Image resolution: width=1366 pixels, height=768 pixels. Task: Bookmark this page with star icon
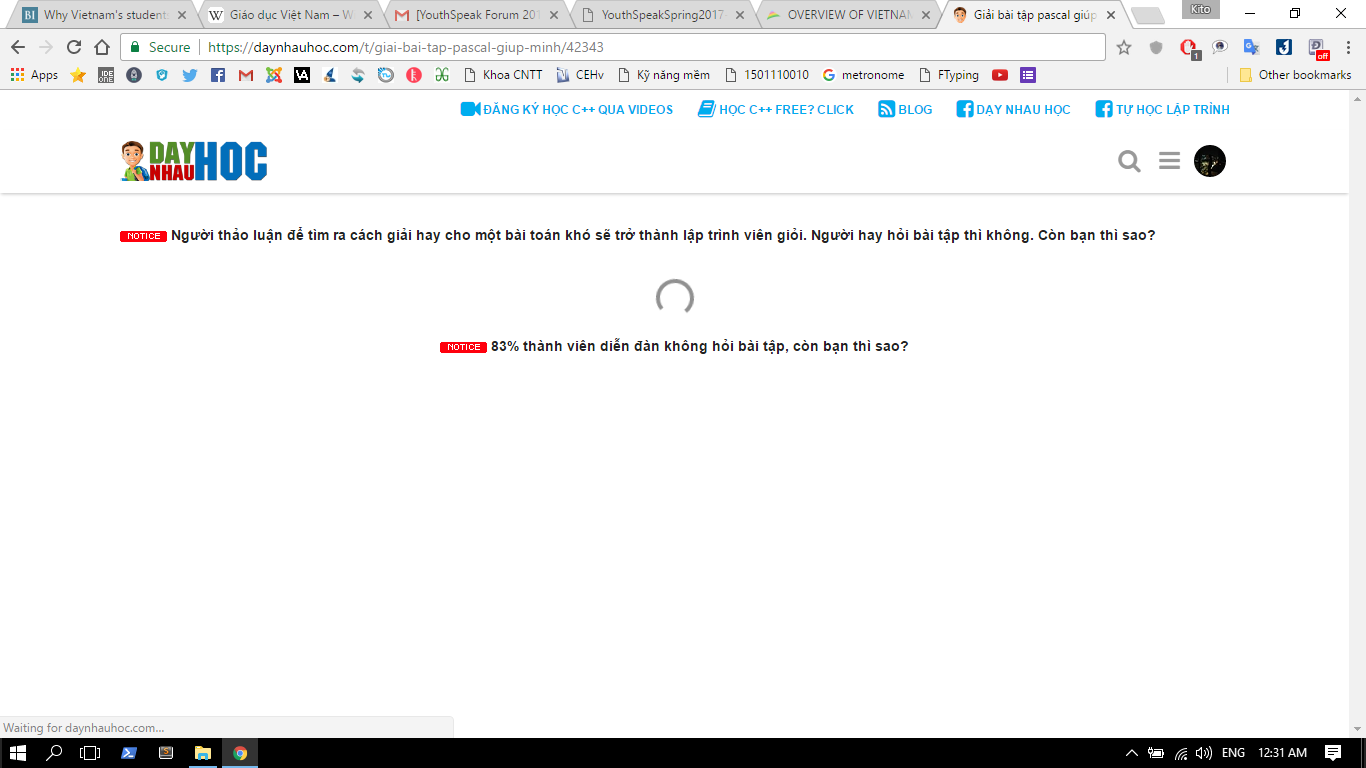pyautogui.click(x=1124, y=47)
